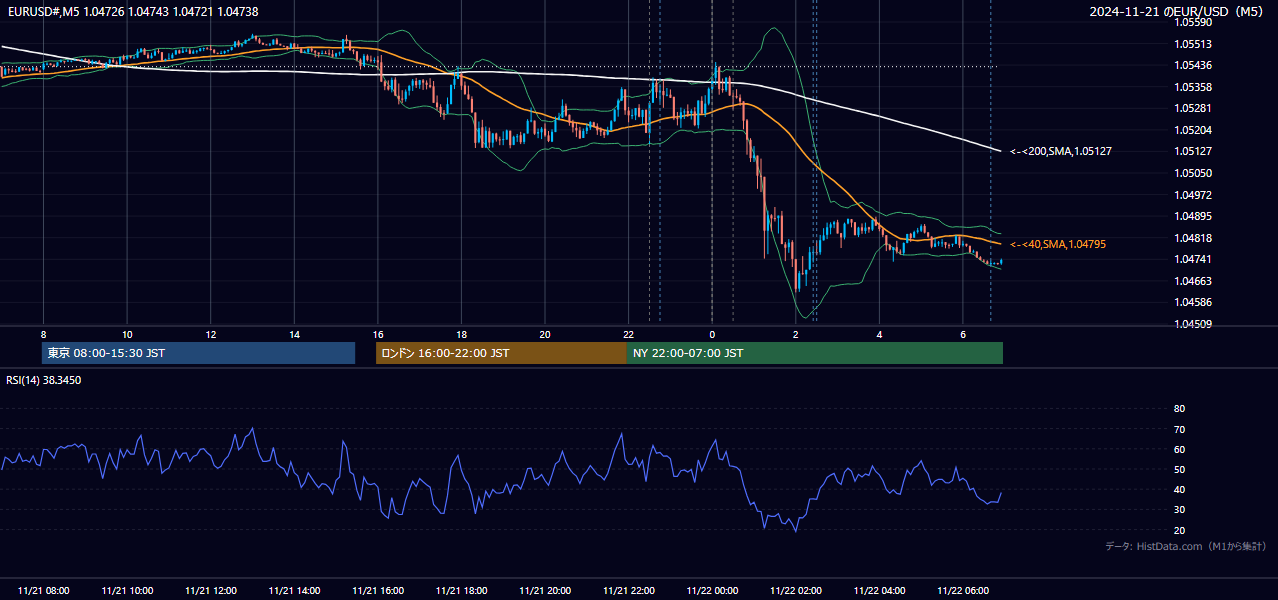This screenshot has width=1278, height=600.
Task: Click the 11/21 16:00 date label
Action: 378,591
